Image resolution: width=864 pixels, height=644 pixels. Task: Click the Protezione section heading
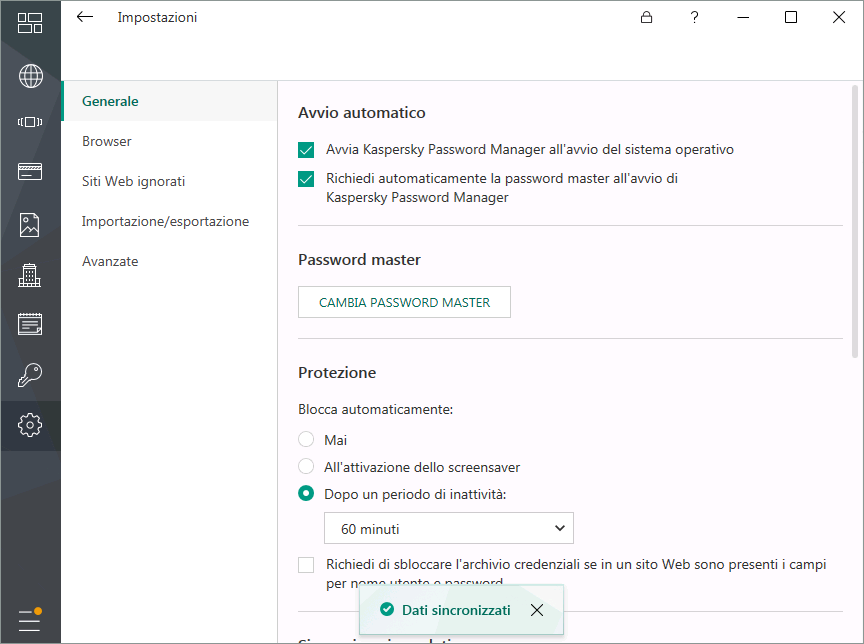[337, 373]
